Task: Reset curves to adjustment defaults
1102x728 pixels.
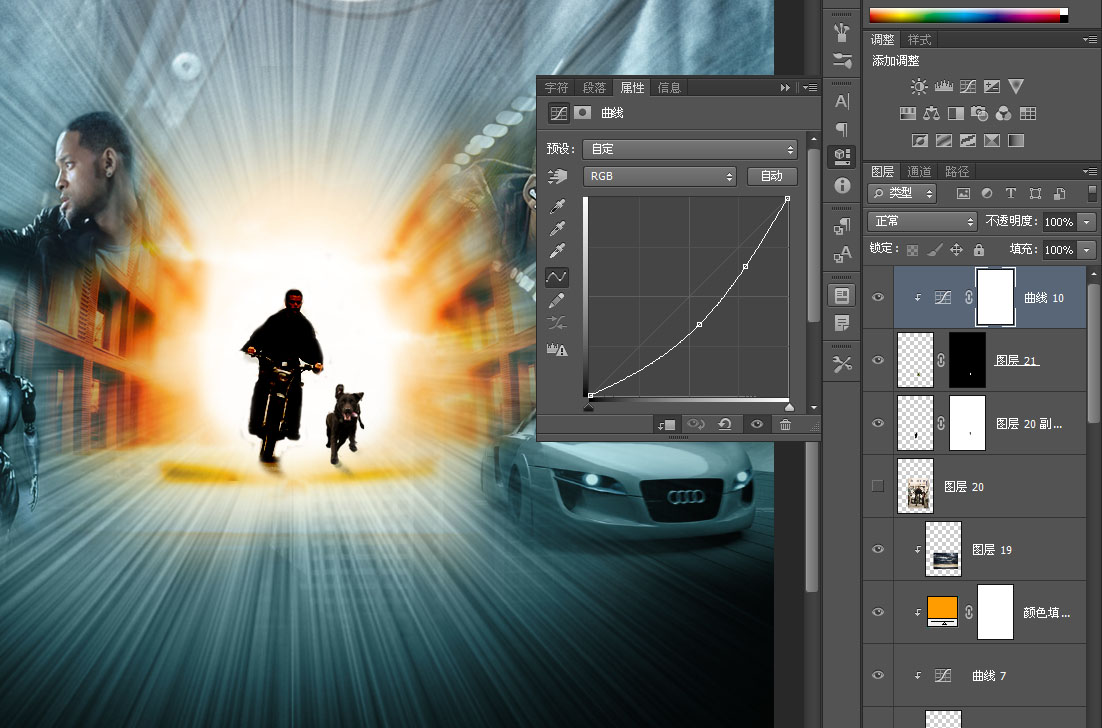Action: pyautogui.click(x=725, y=424)
